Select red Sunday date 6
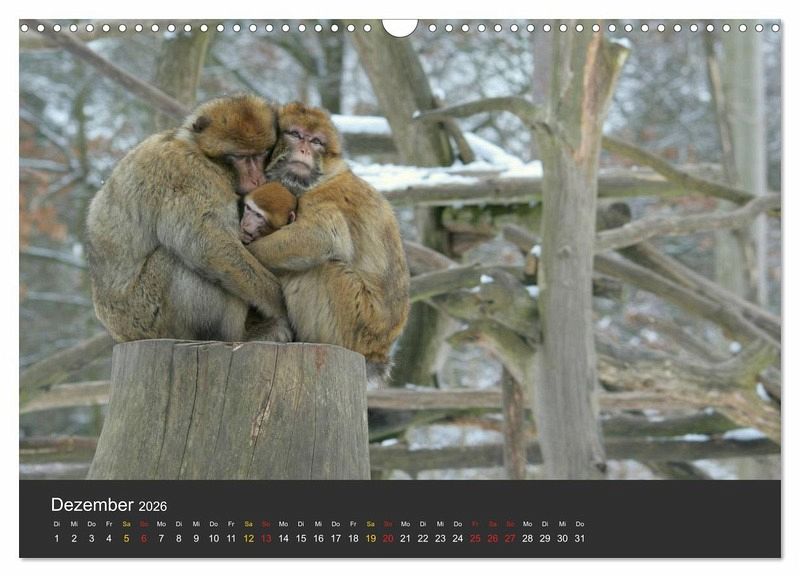Screen dimensions: 800x577 pos(144,538)
